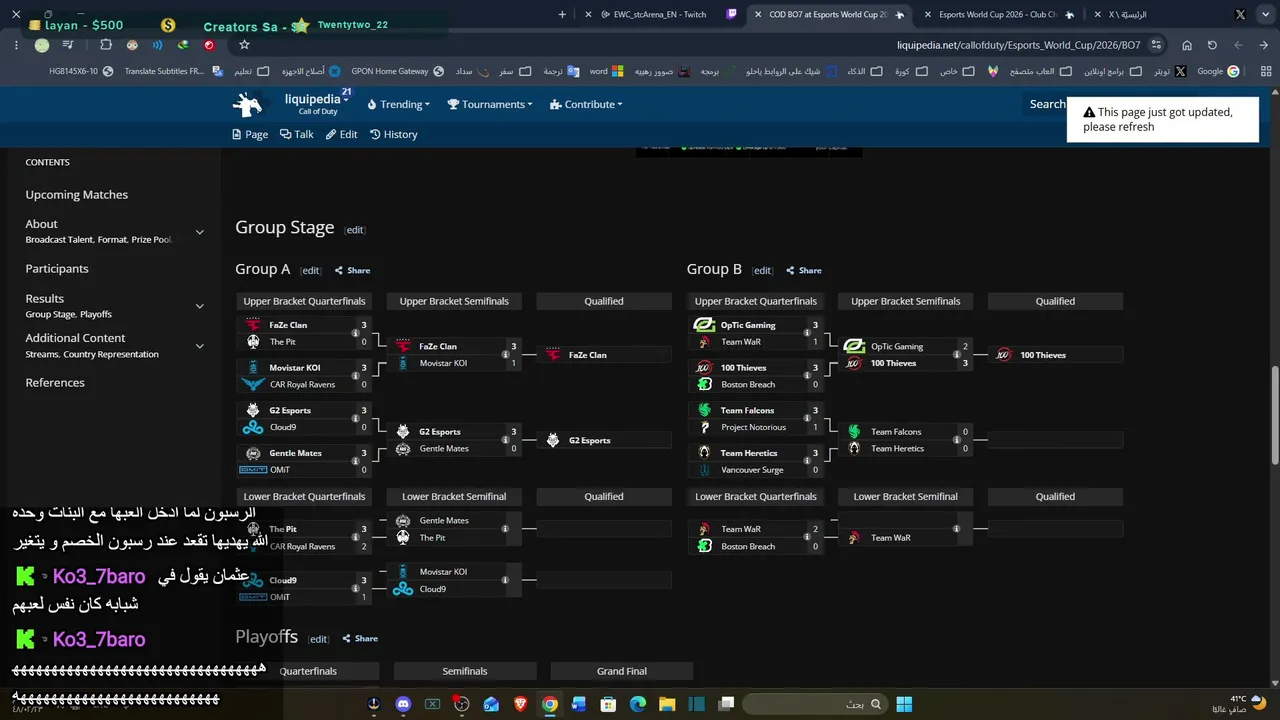Show match info for G2 Esports vs Cloud9 quarterfinal
This screenshot has height=720, width=1280.
(x=355, y=419)
